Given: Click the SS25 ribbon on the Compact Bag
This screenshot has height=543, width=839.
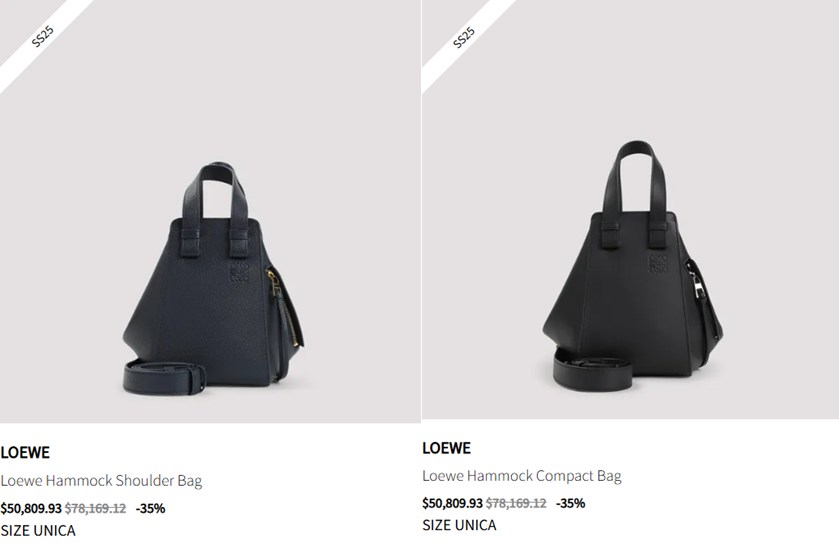Looking at the screenshot, I should 464,37.
